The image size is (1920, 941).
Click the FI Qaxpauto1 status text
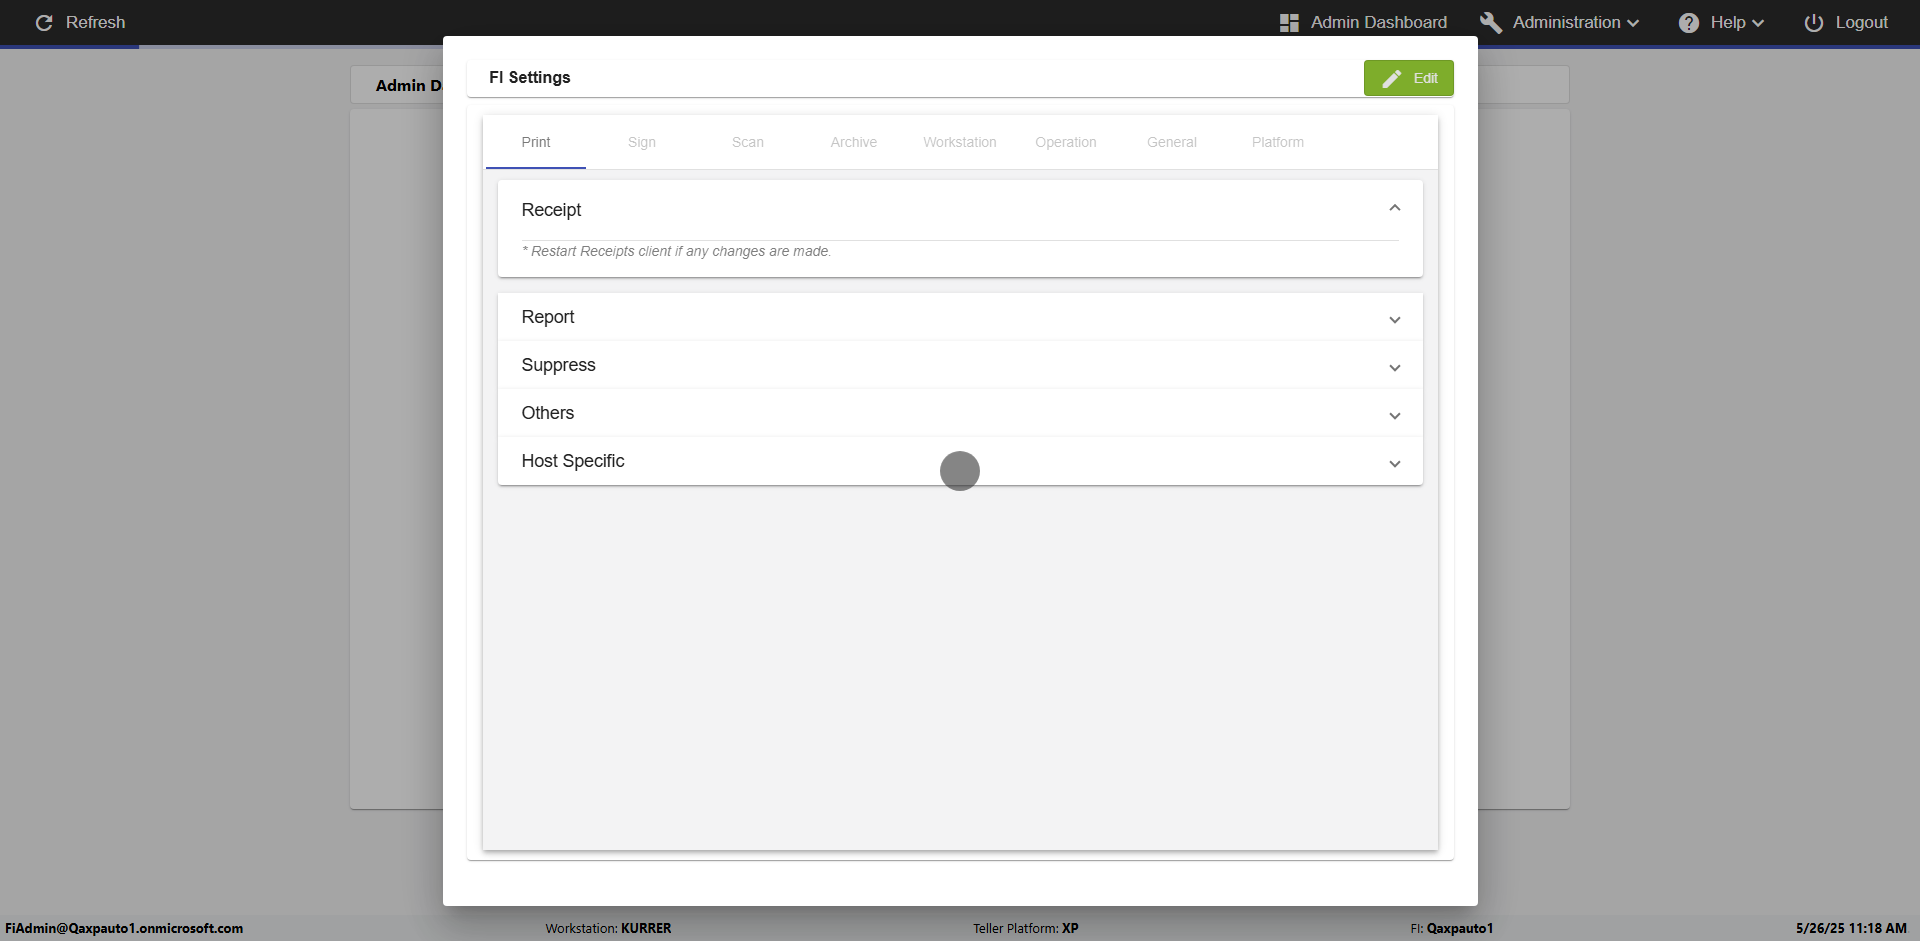[x=1452, y=928]
